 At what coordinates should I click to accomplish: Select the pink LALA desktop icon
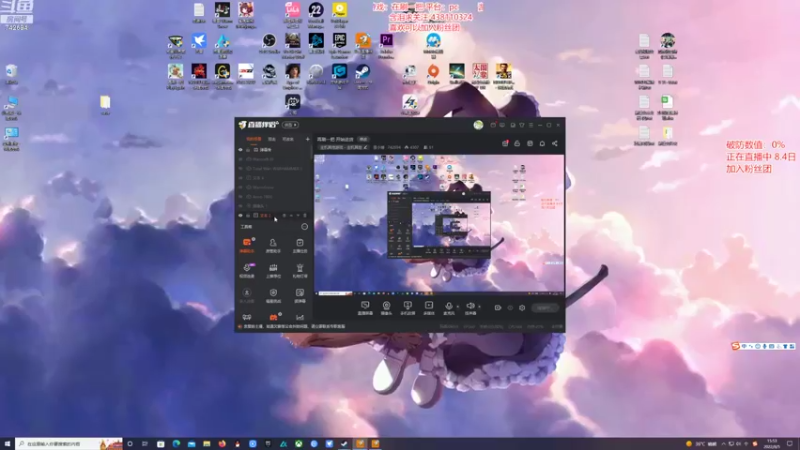(x=292, y=12)
